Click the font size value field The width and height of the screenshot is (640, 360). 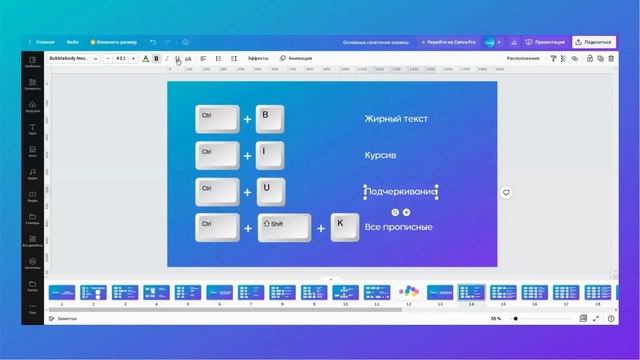click(121, 59)
